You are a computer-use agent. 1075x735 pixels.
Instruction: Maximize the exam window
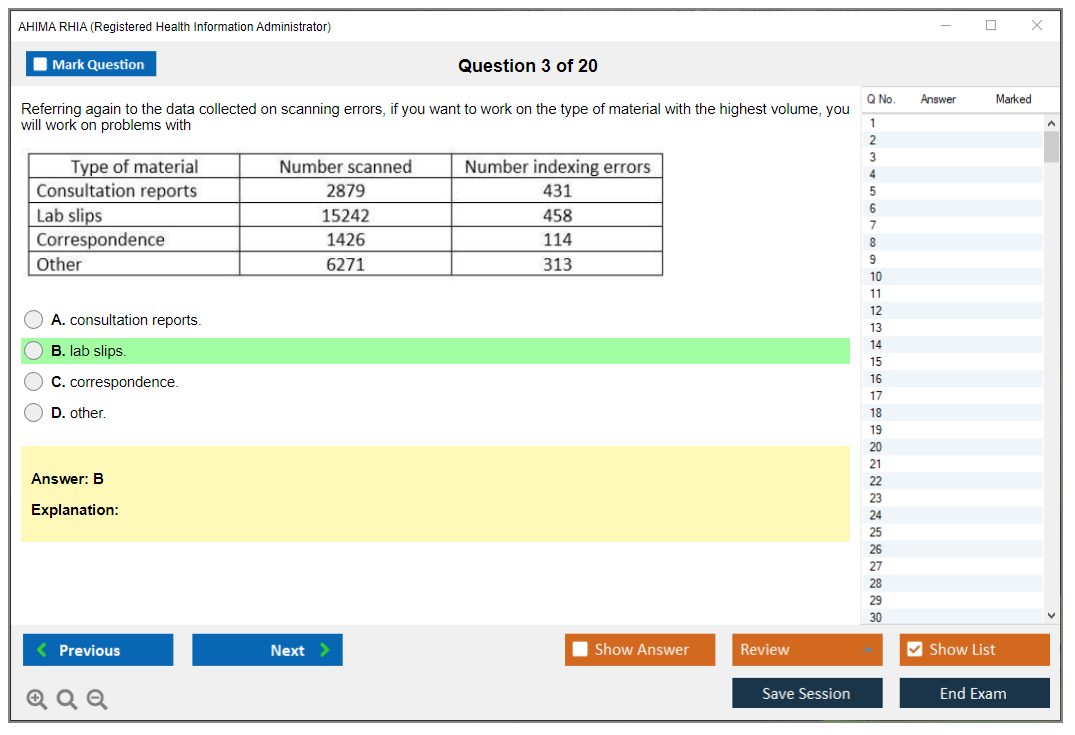click(x=991, y=26)
